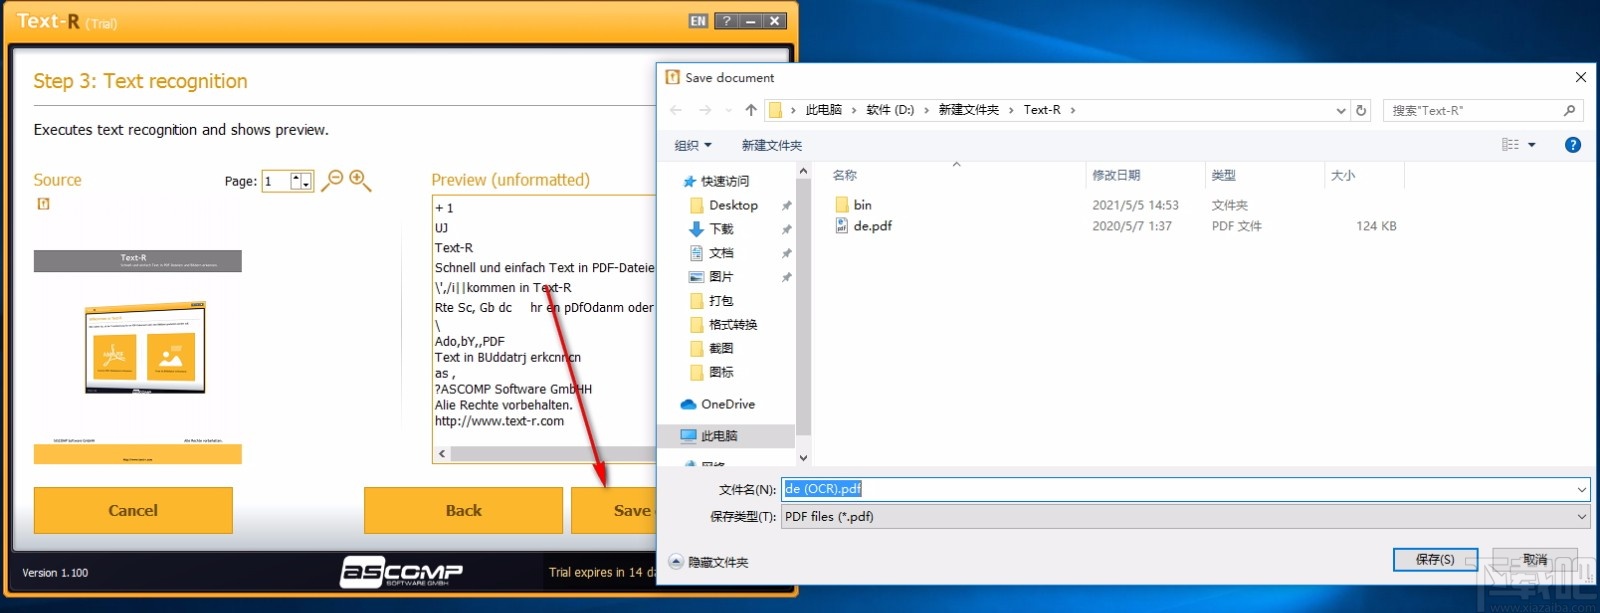The width and height of the screenshot is (1600, 613).
Task: Open the blue help icon in dialog
Action: click(1573, 145)
